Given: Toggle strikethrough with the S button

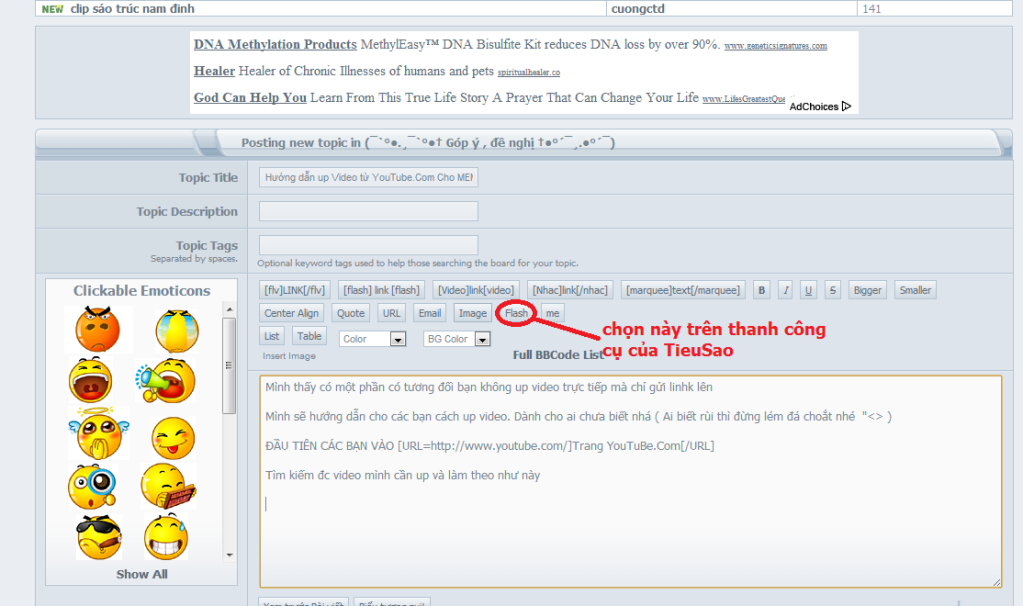Looking at the screenshot, I should [x=832, y=290].
